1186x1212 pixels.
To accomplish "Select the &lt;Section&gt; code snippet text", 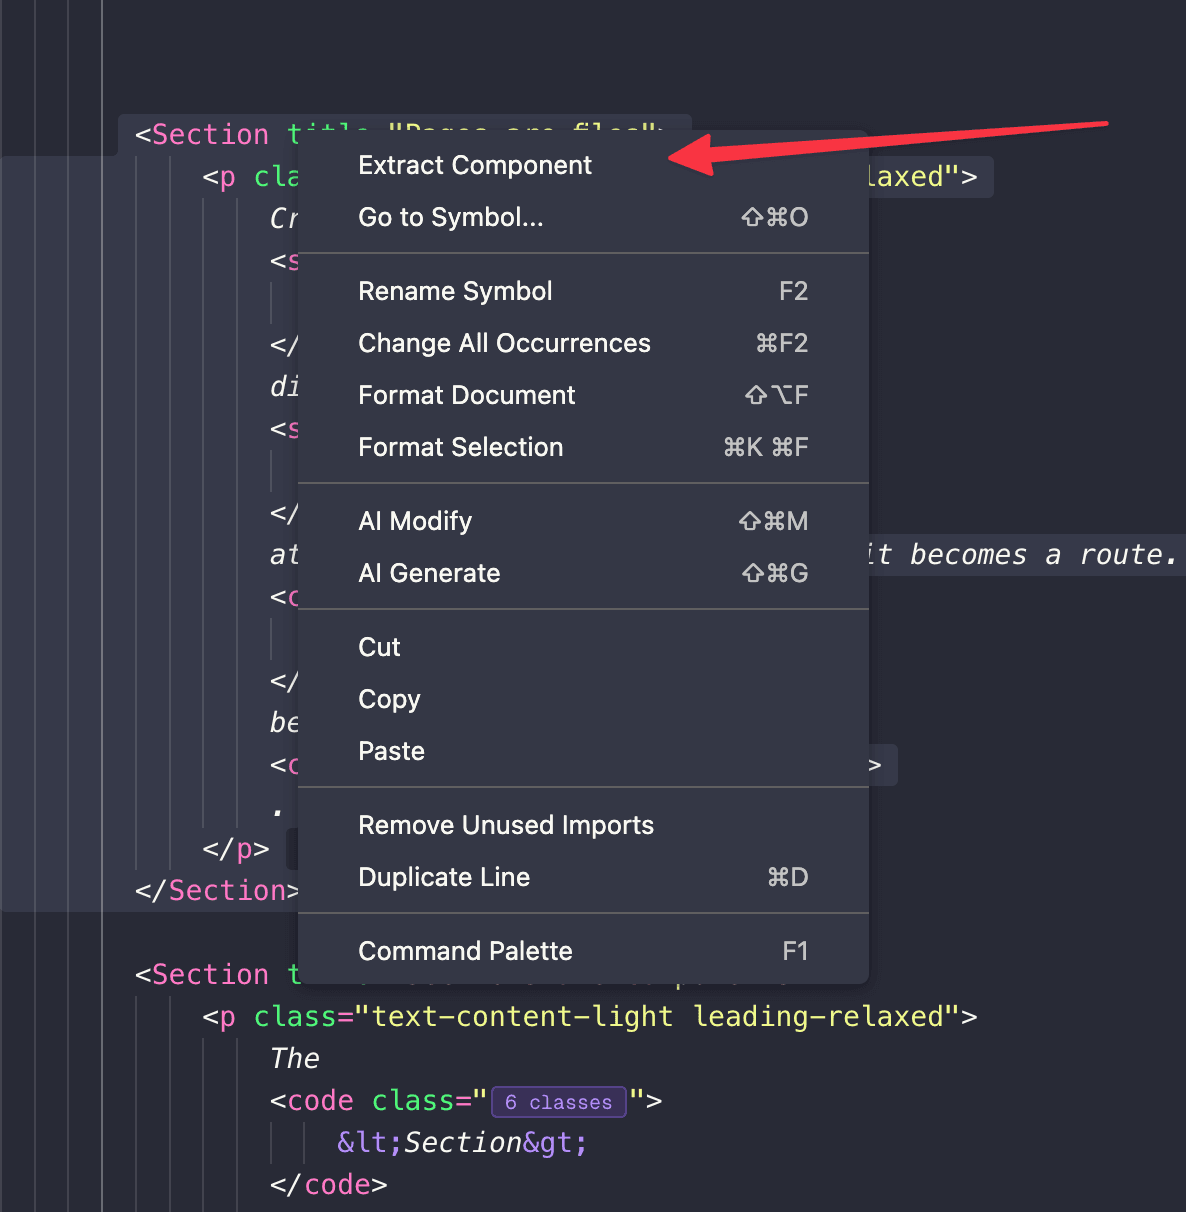I will coord(461,1142).
